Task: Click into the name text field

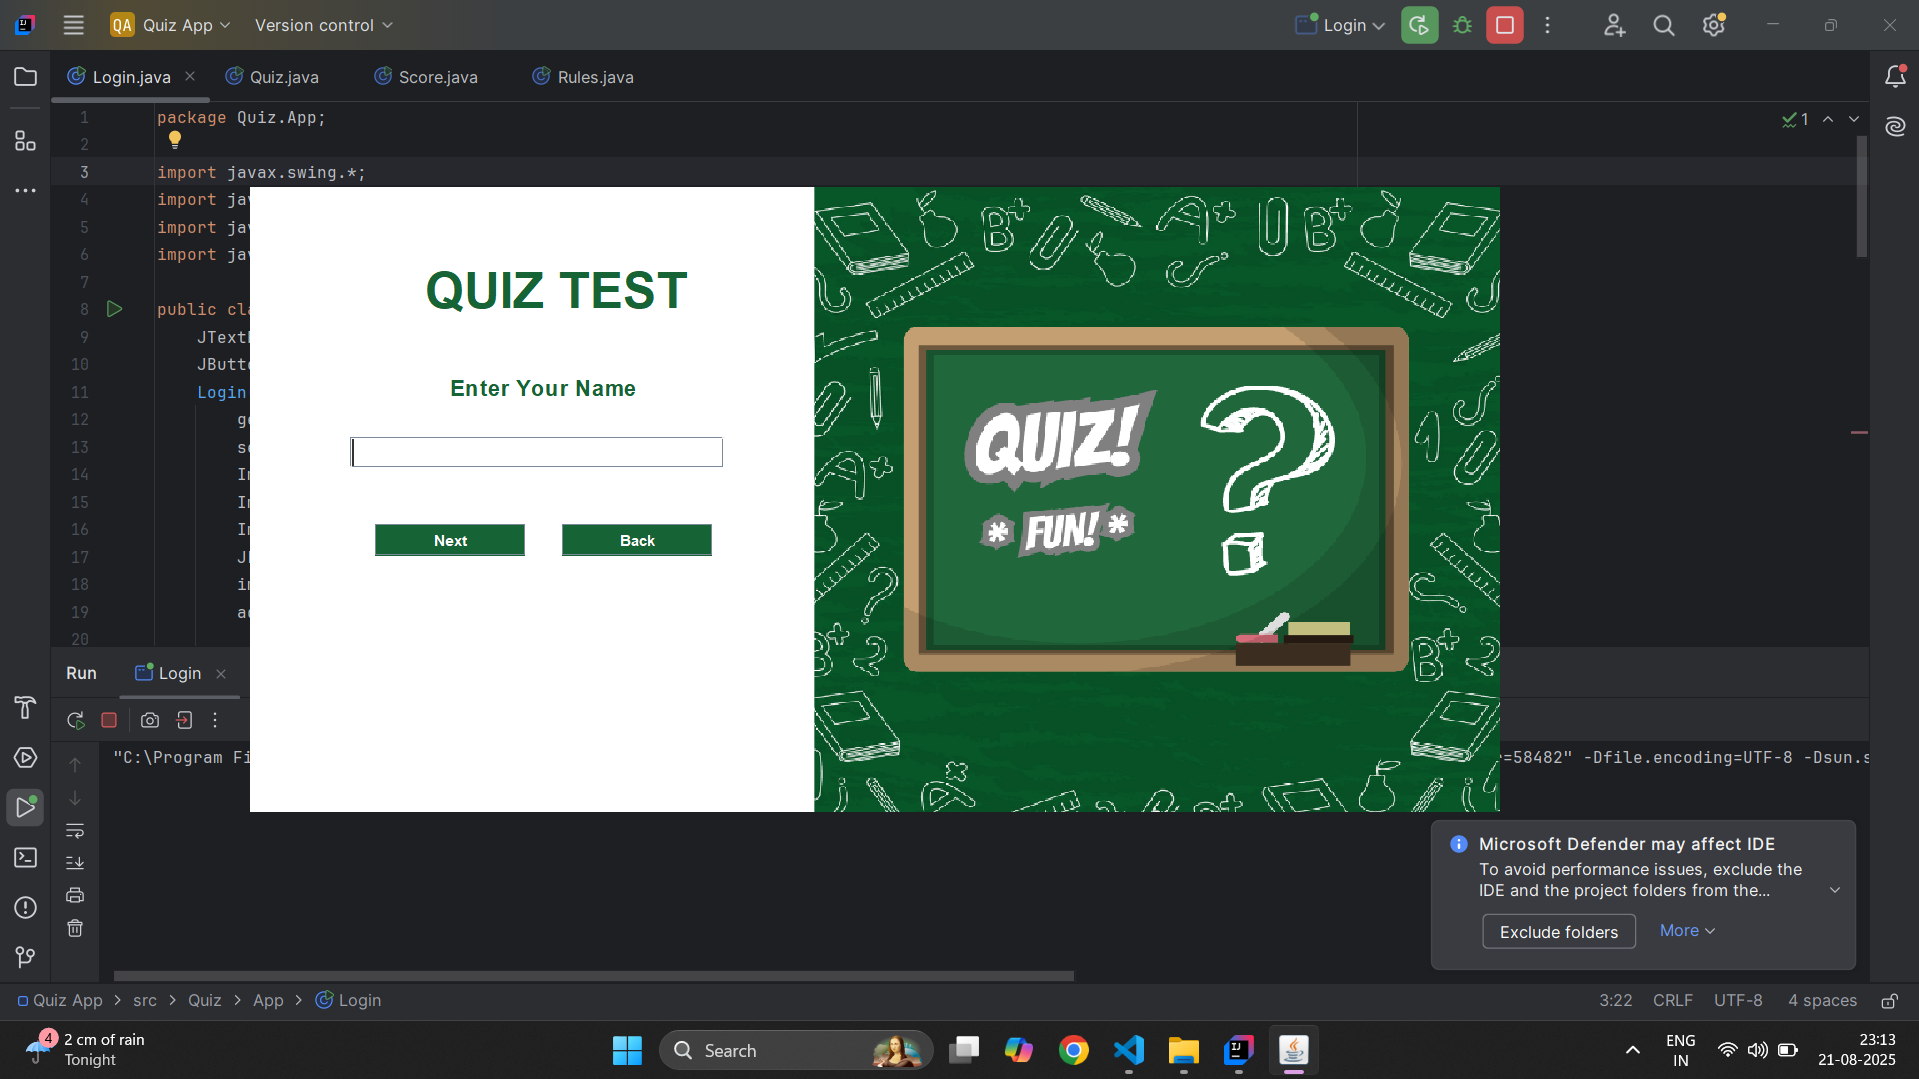Action: click(x=537, y=452)
